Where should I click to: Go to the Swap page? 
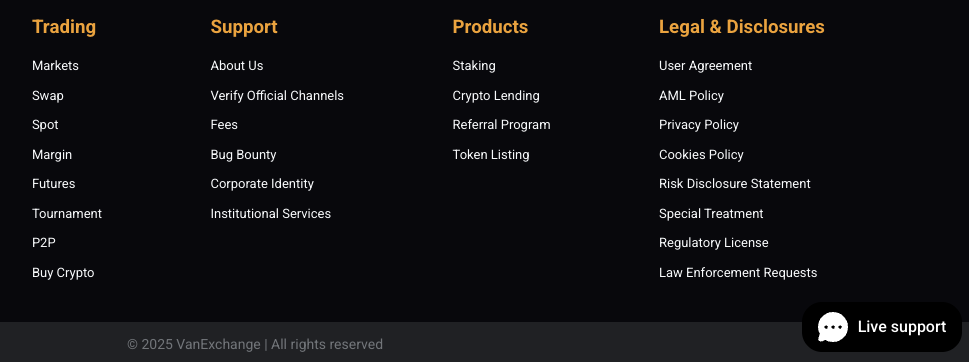pos(48,96)
